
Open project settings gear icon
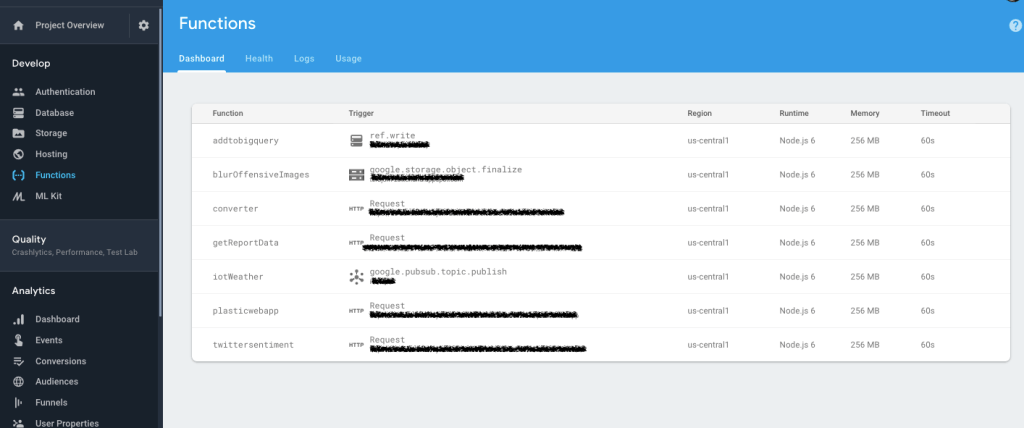144,25
